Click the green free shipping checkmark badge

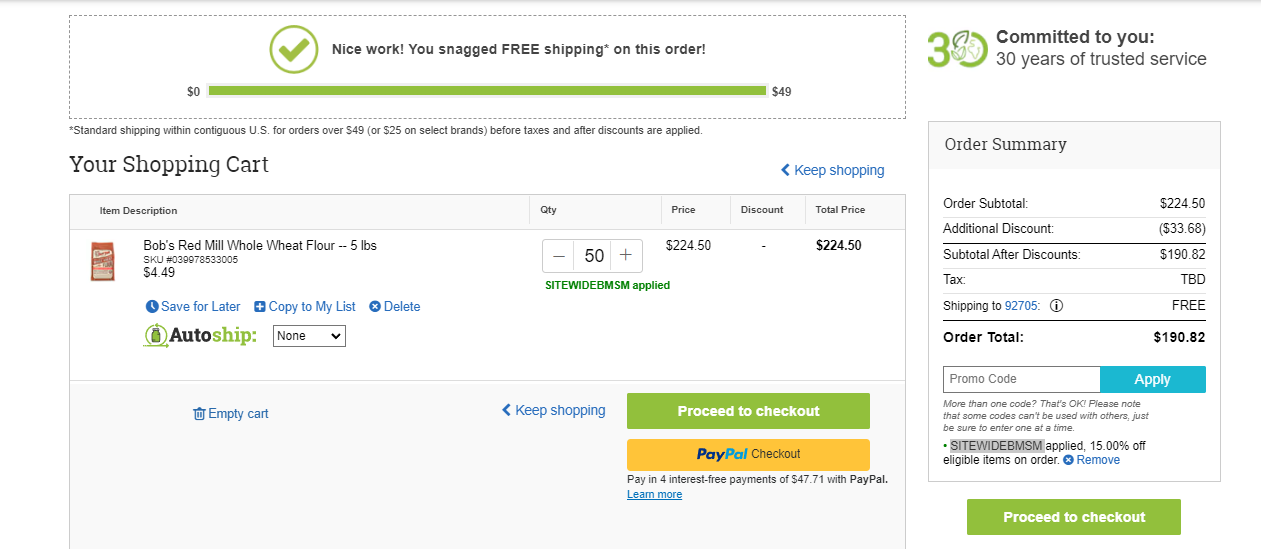coord(294,49)
